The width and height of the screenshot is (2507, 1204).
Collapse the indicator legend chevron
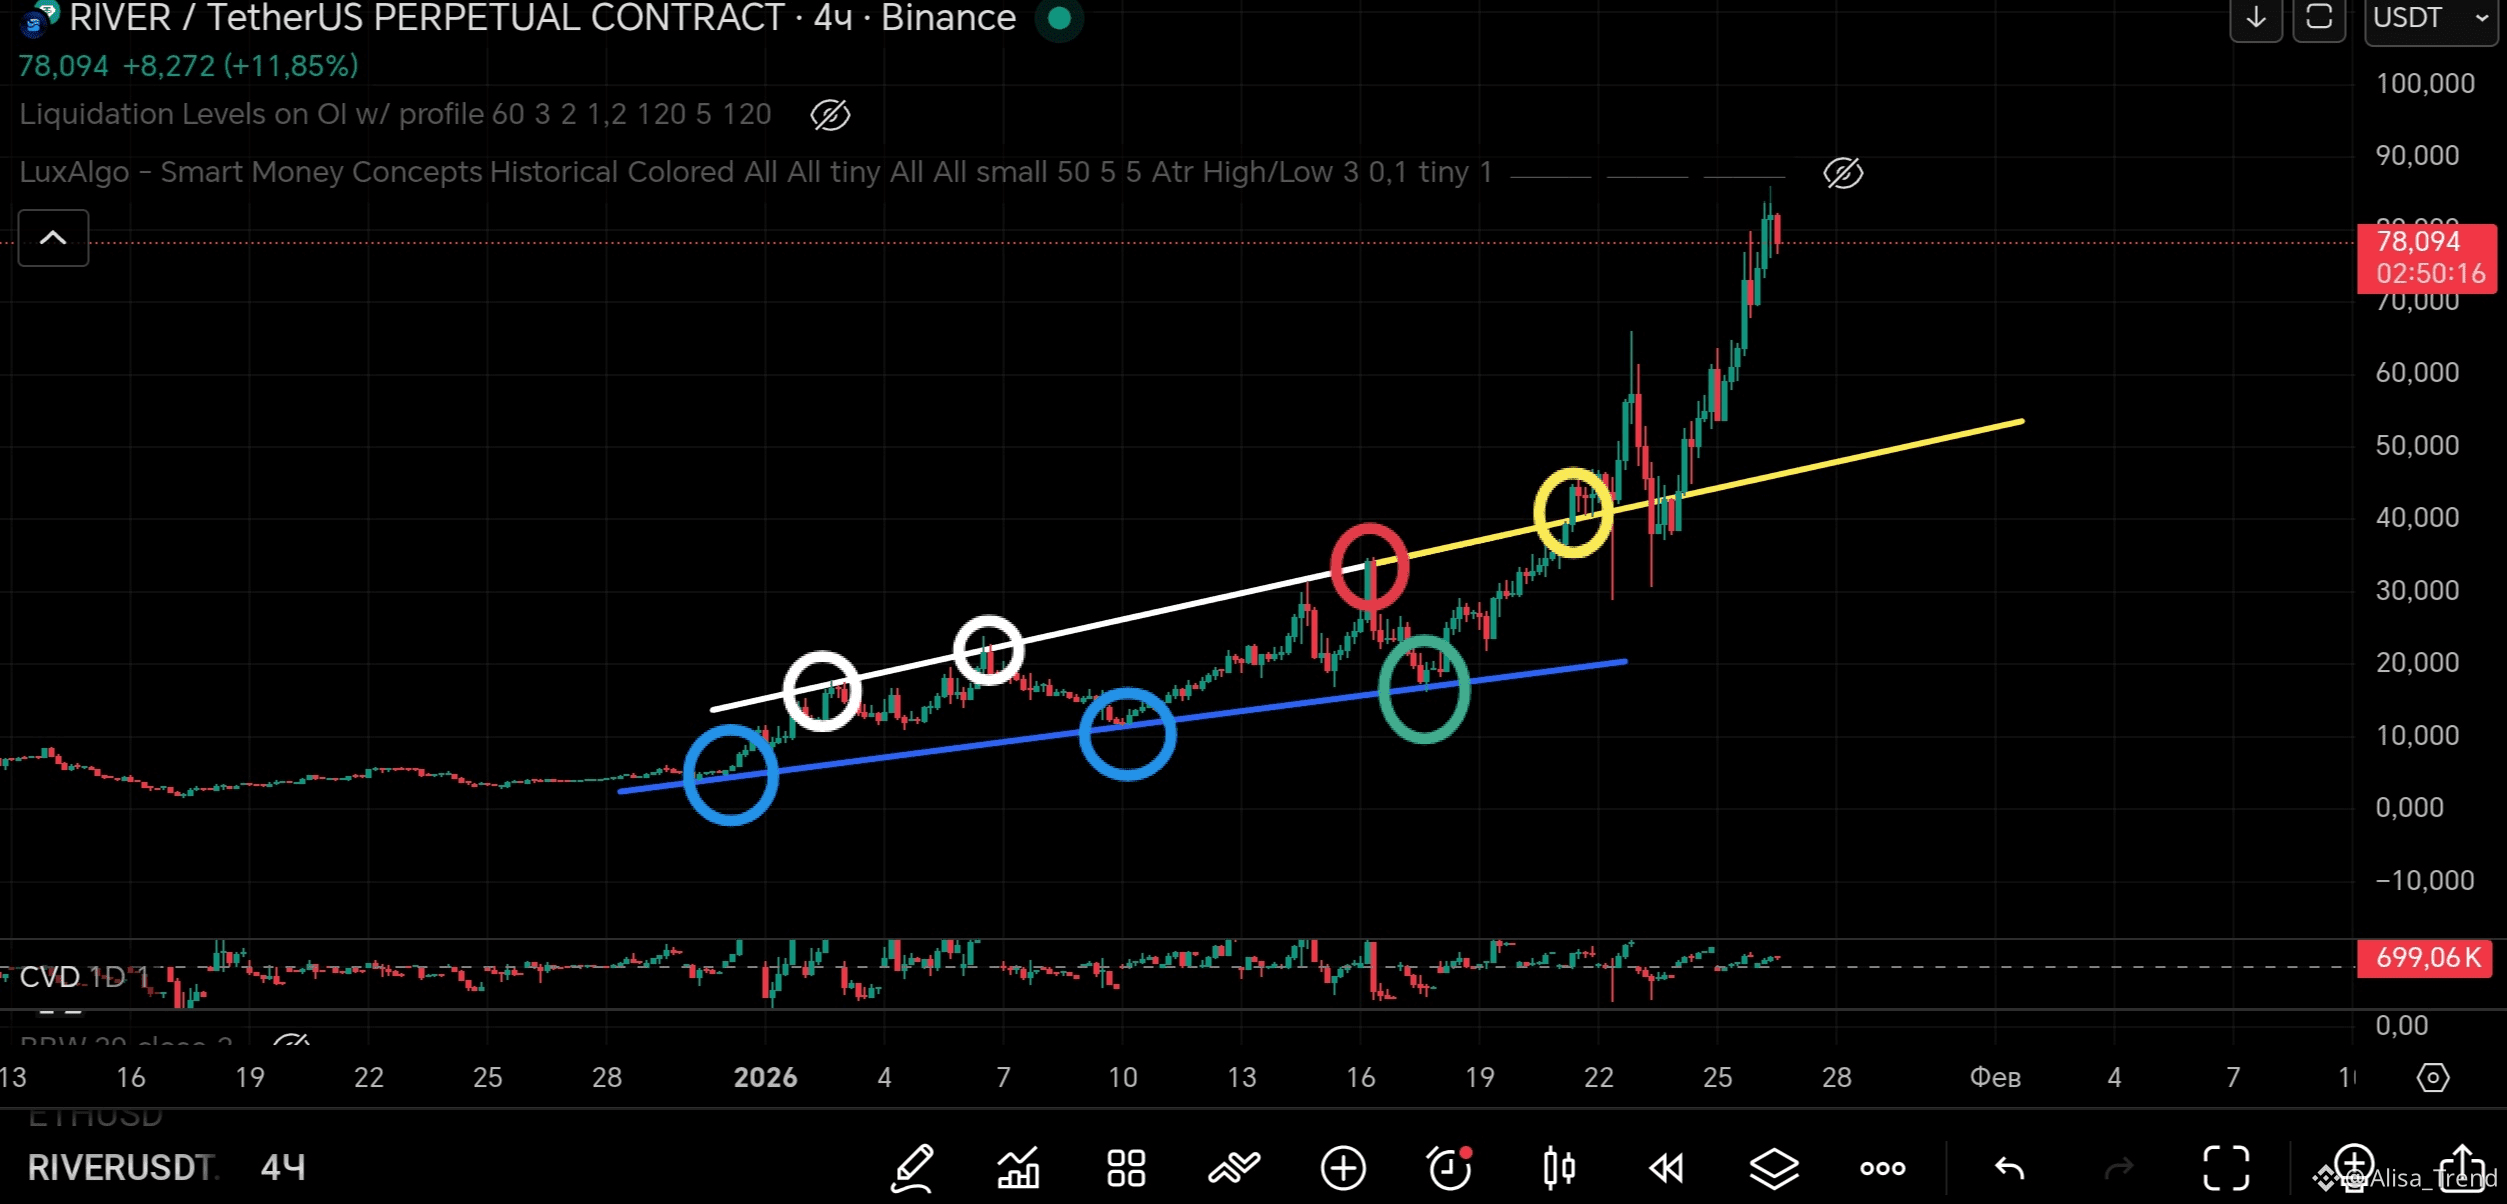(x=53, y=238)
